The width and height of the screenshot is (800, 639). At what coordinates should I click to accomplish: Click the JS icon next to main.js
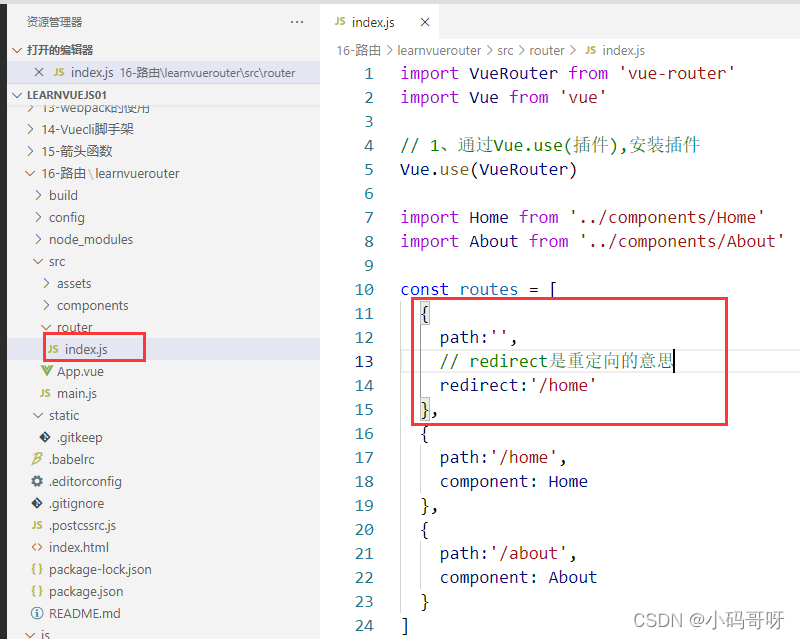(45, 394)
